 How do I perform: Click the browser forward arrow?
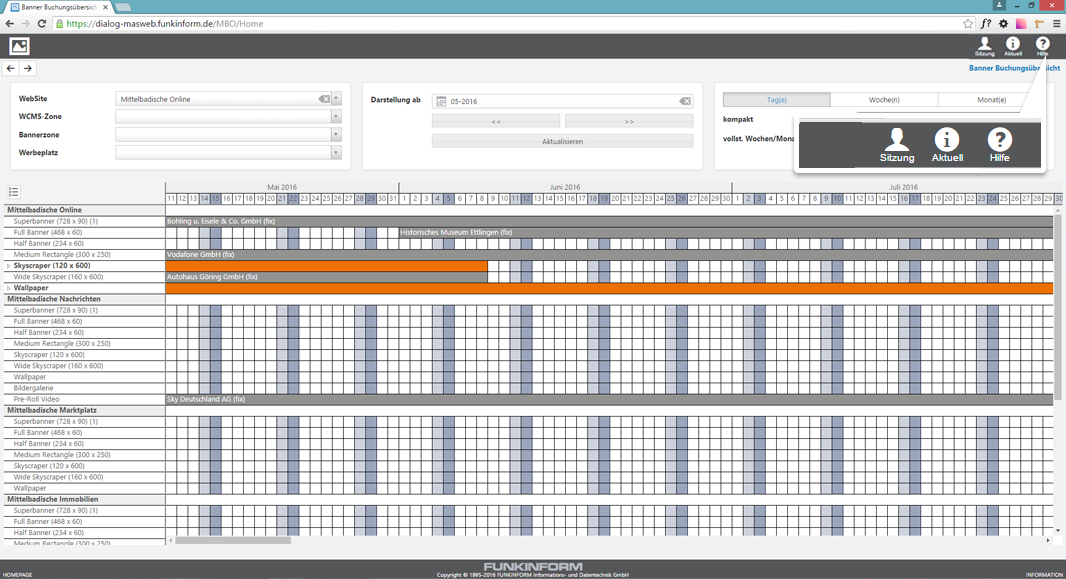click(26, 24)
